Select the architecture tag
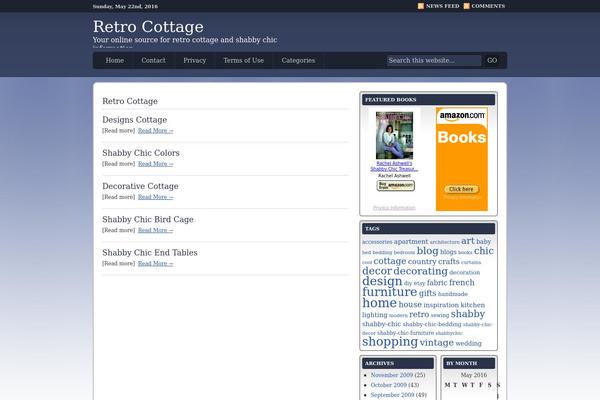 (x=444, y=242)
